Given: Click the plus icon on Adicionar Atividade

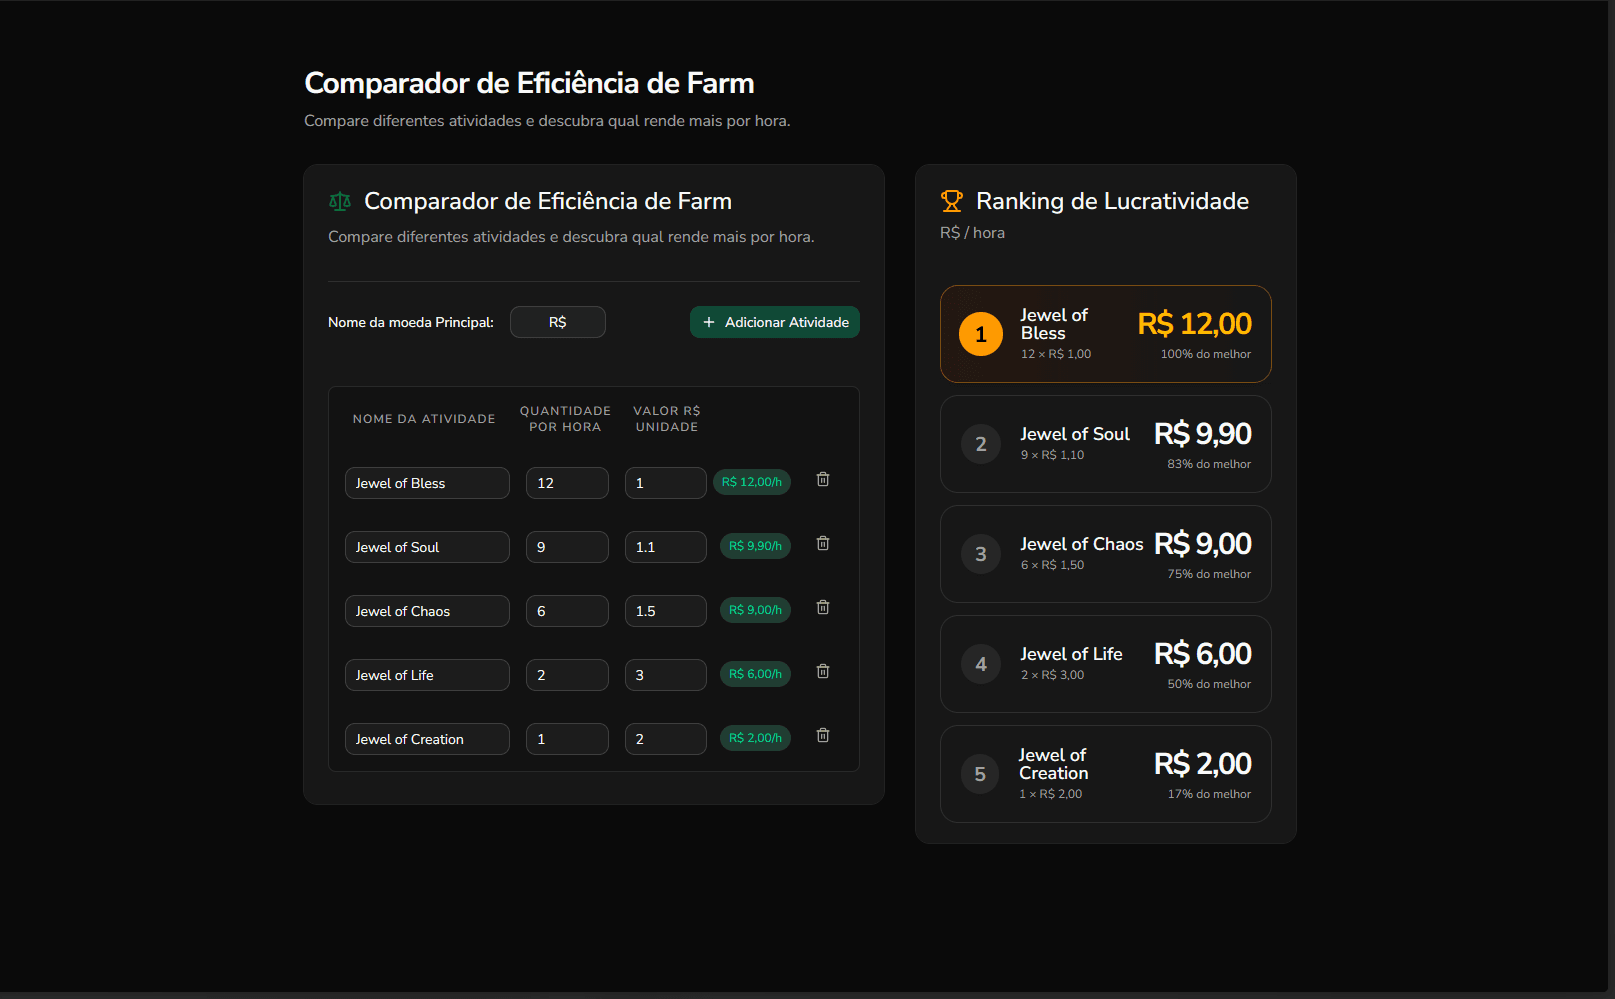Looking at the screenshot, I should 709,322.
